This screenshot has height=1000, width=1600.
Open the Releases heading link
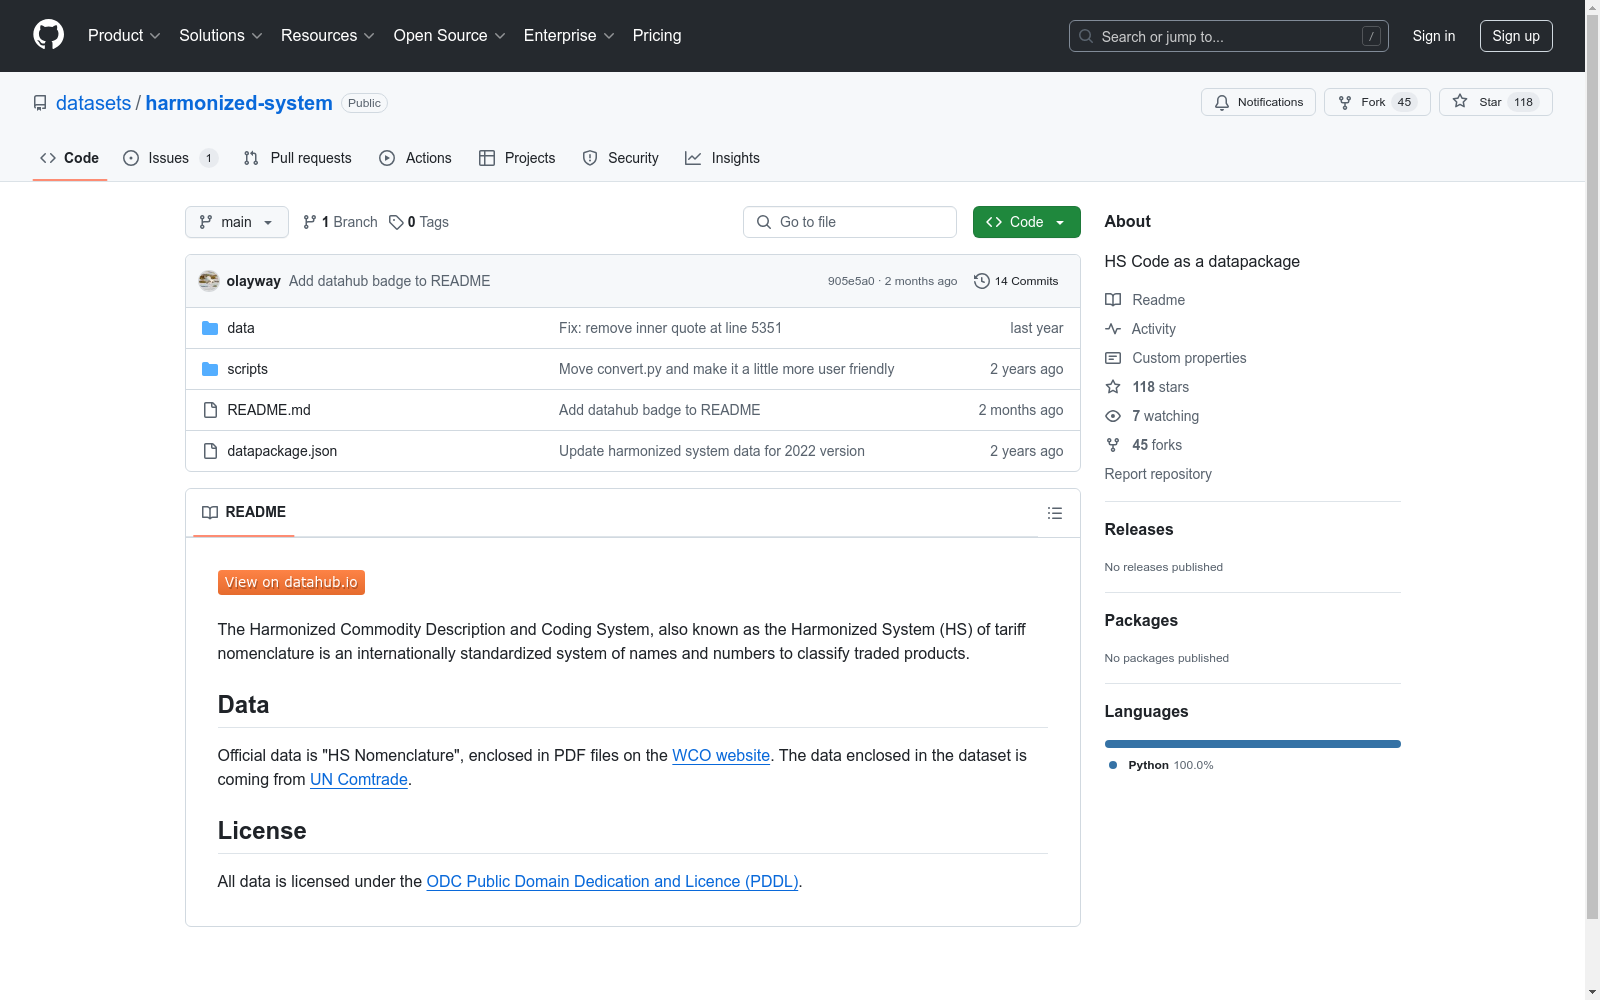tap(1139, 530)
